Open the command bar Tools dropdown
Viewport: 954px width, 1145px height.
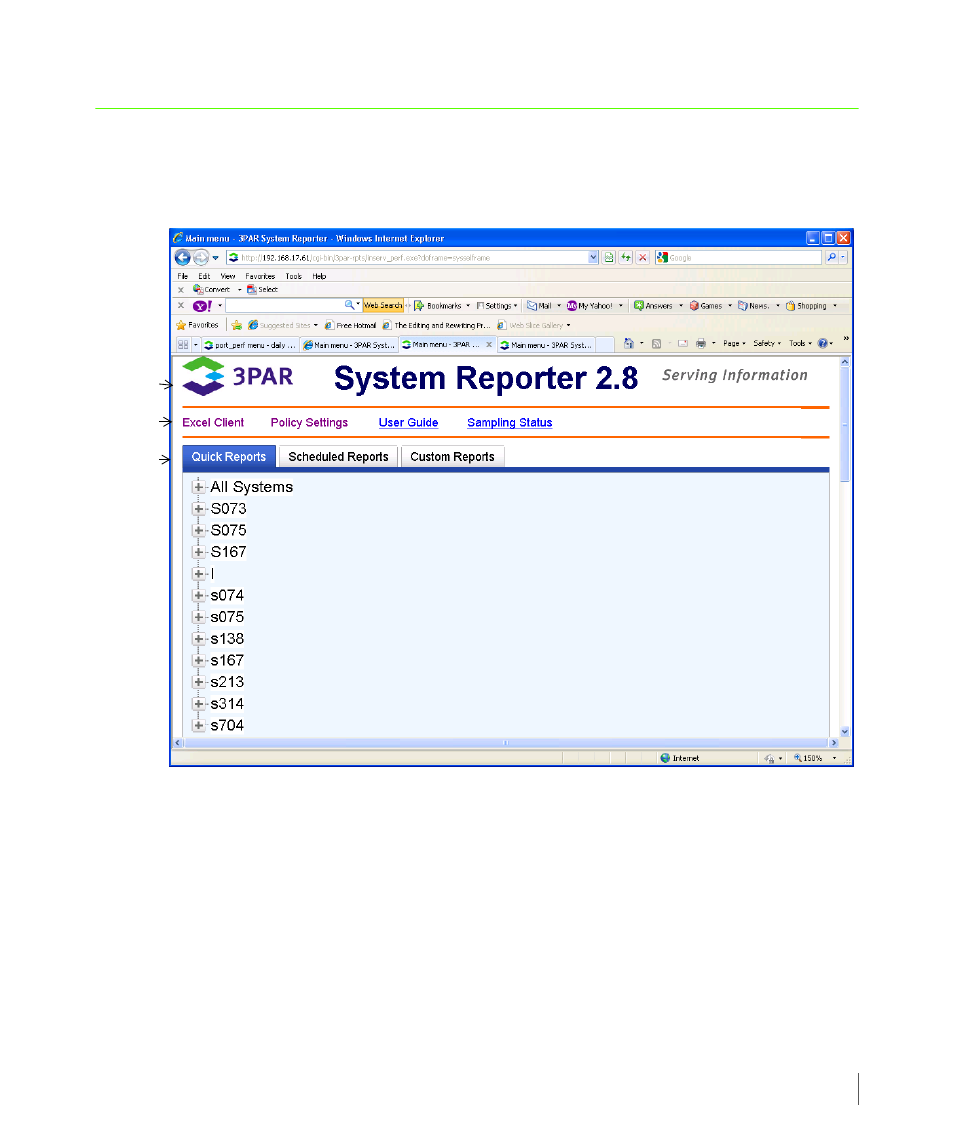pos(800,343)
